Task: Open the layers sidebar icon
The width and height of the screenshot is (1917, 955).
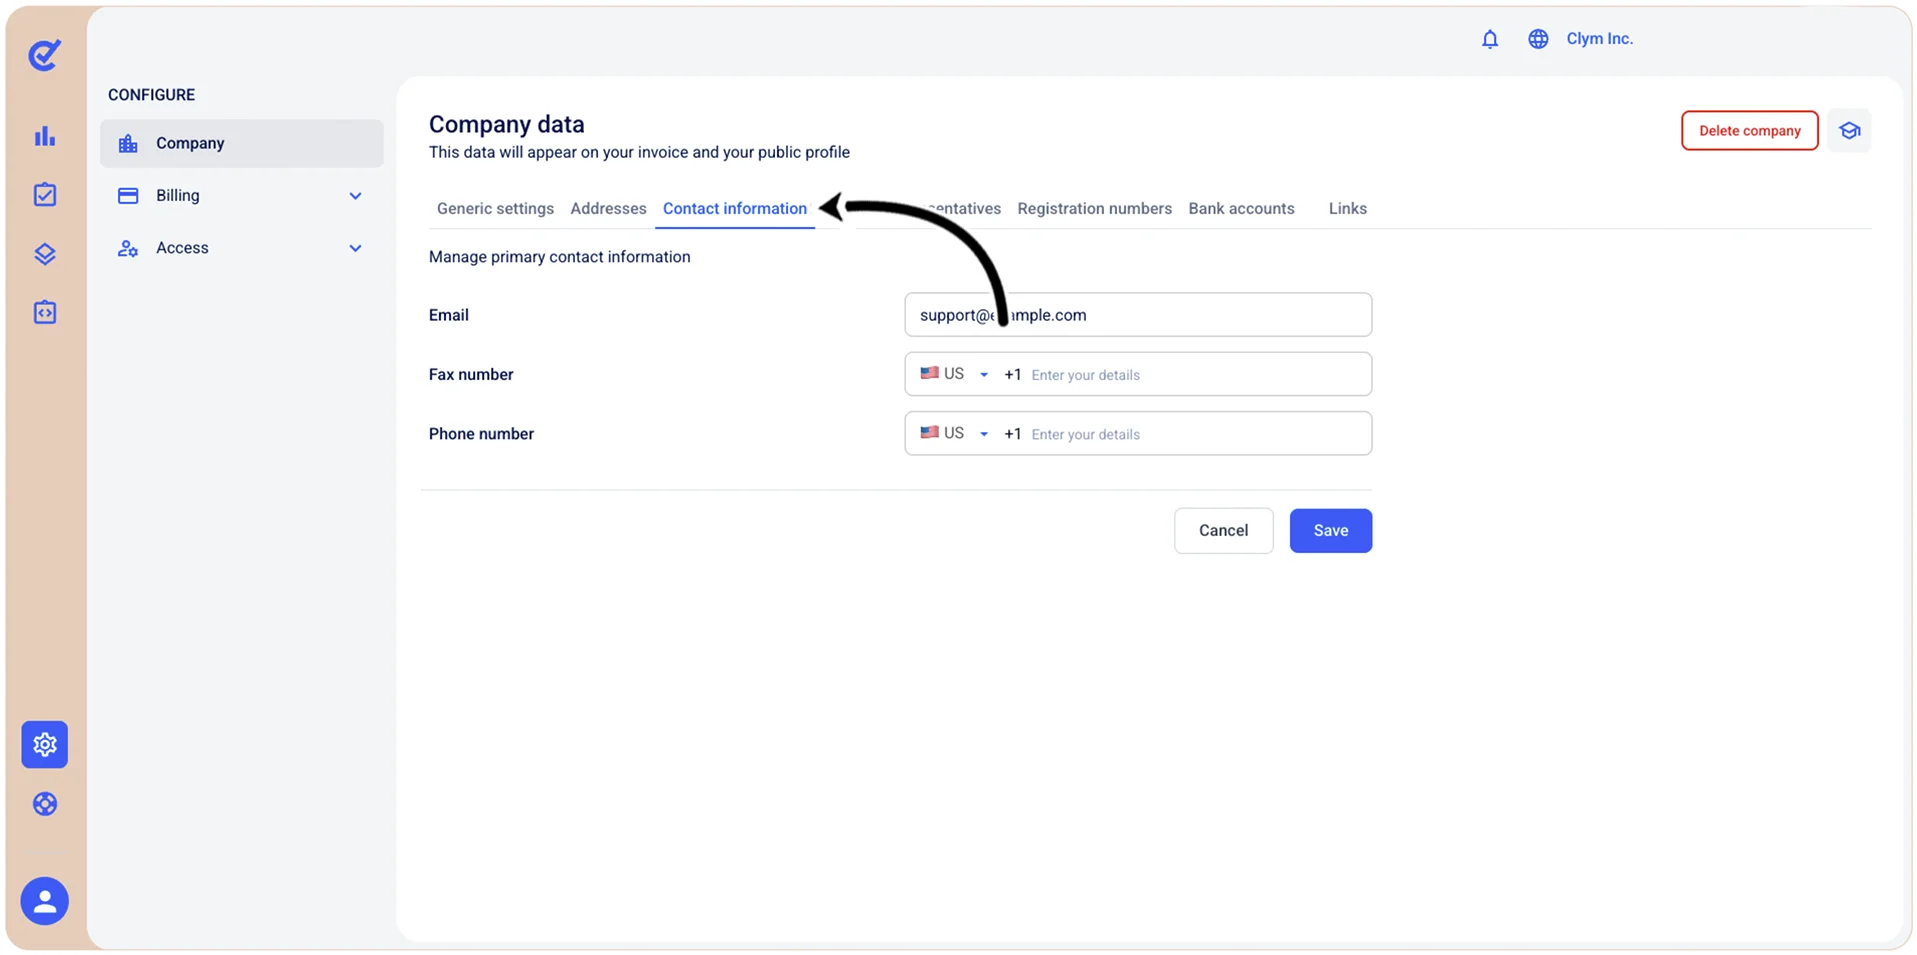Action: 45,253
